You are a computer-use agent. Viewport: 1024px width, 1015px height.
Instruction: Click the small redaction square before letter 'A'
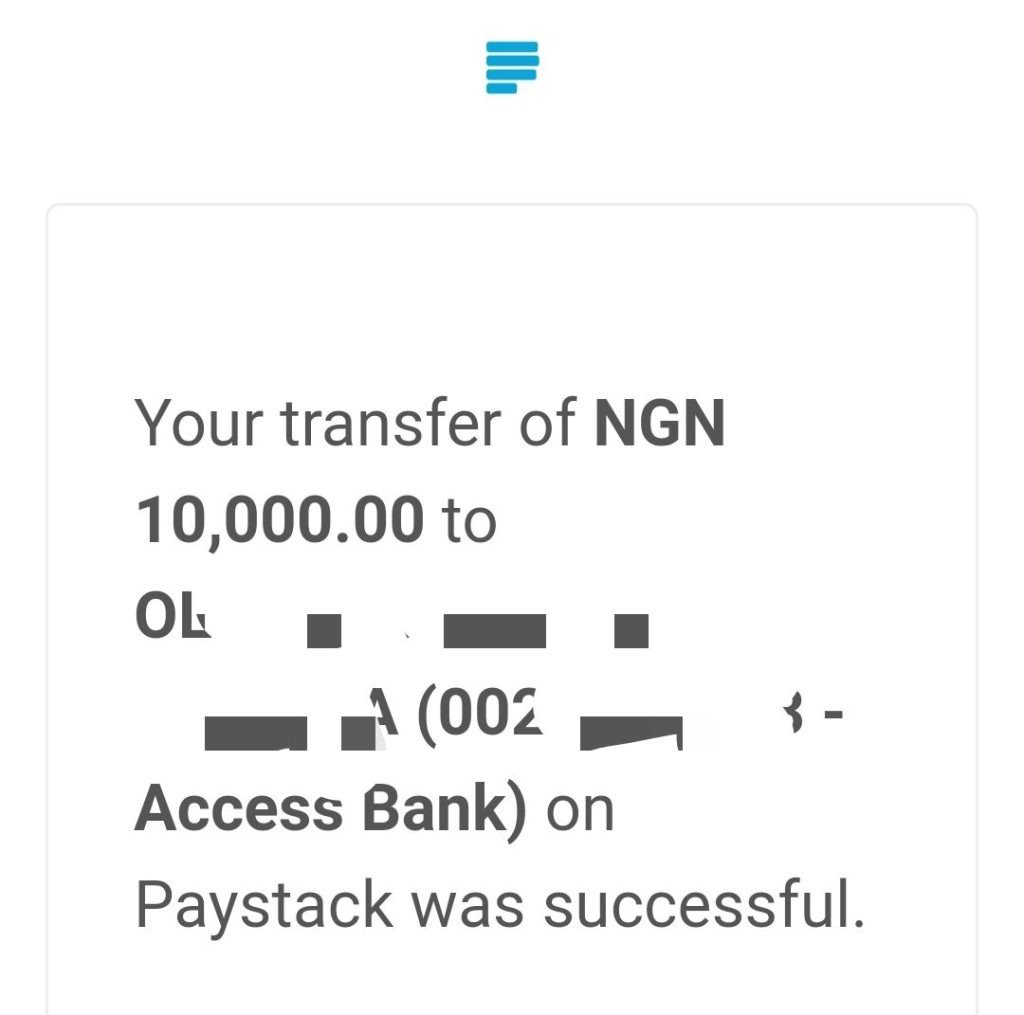359,733
